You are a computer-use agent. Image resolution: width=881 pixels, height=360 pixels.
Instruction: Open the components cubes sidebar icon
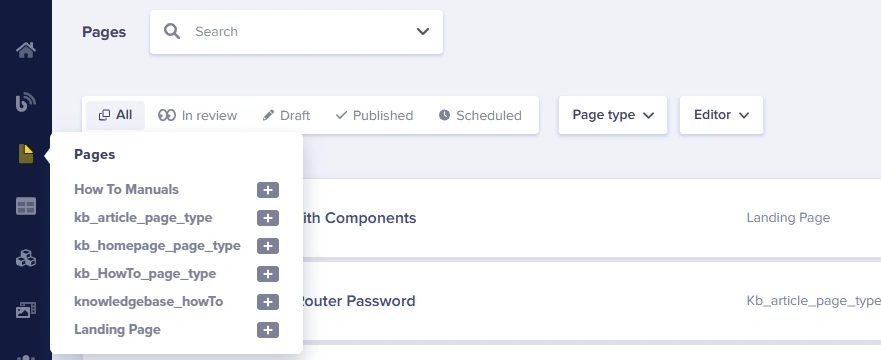26,258
